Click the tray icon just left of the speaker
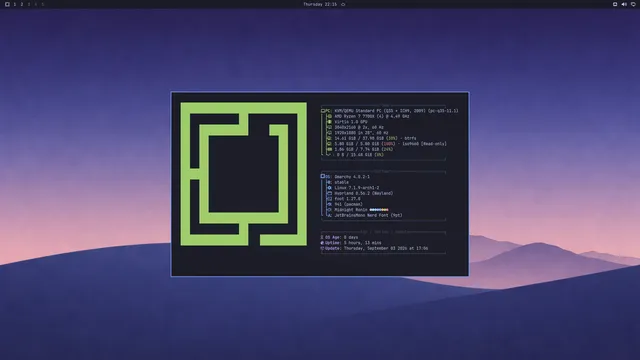Screen dimensions: 640x360 615,4
